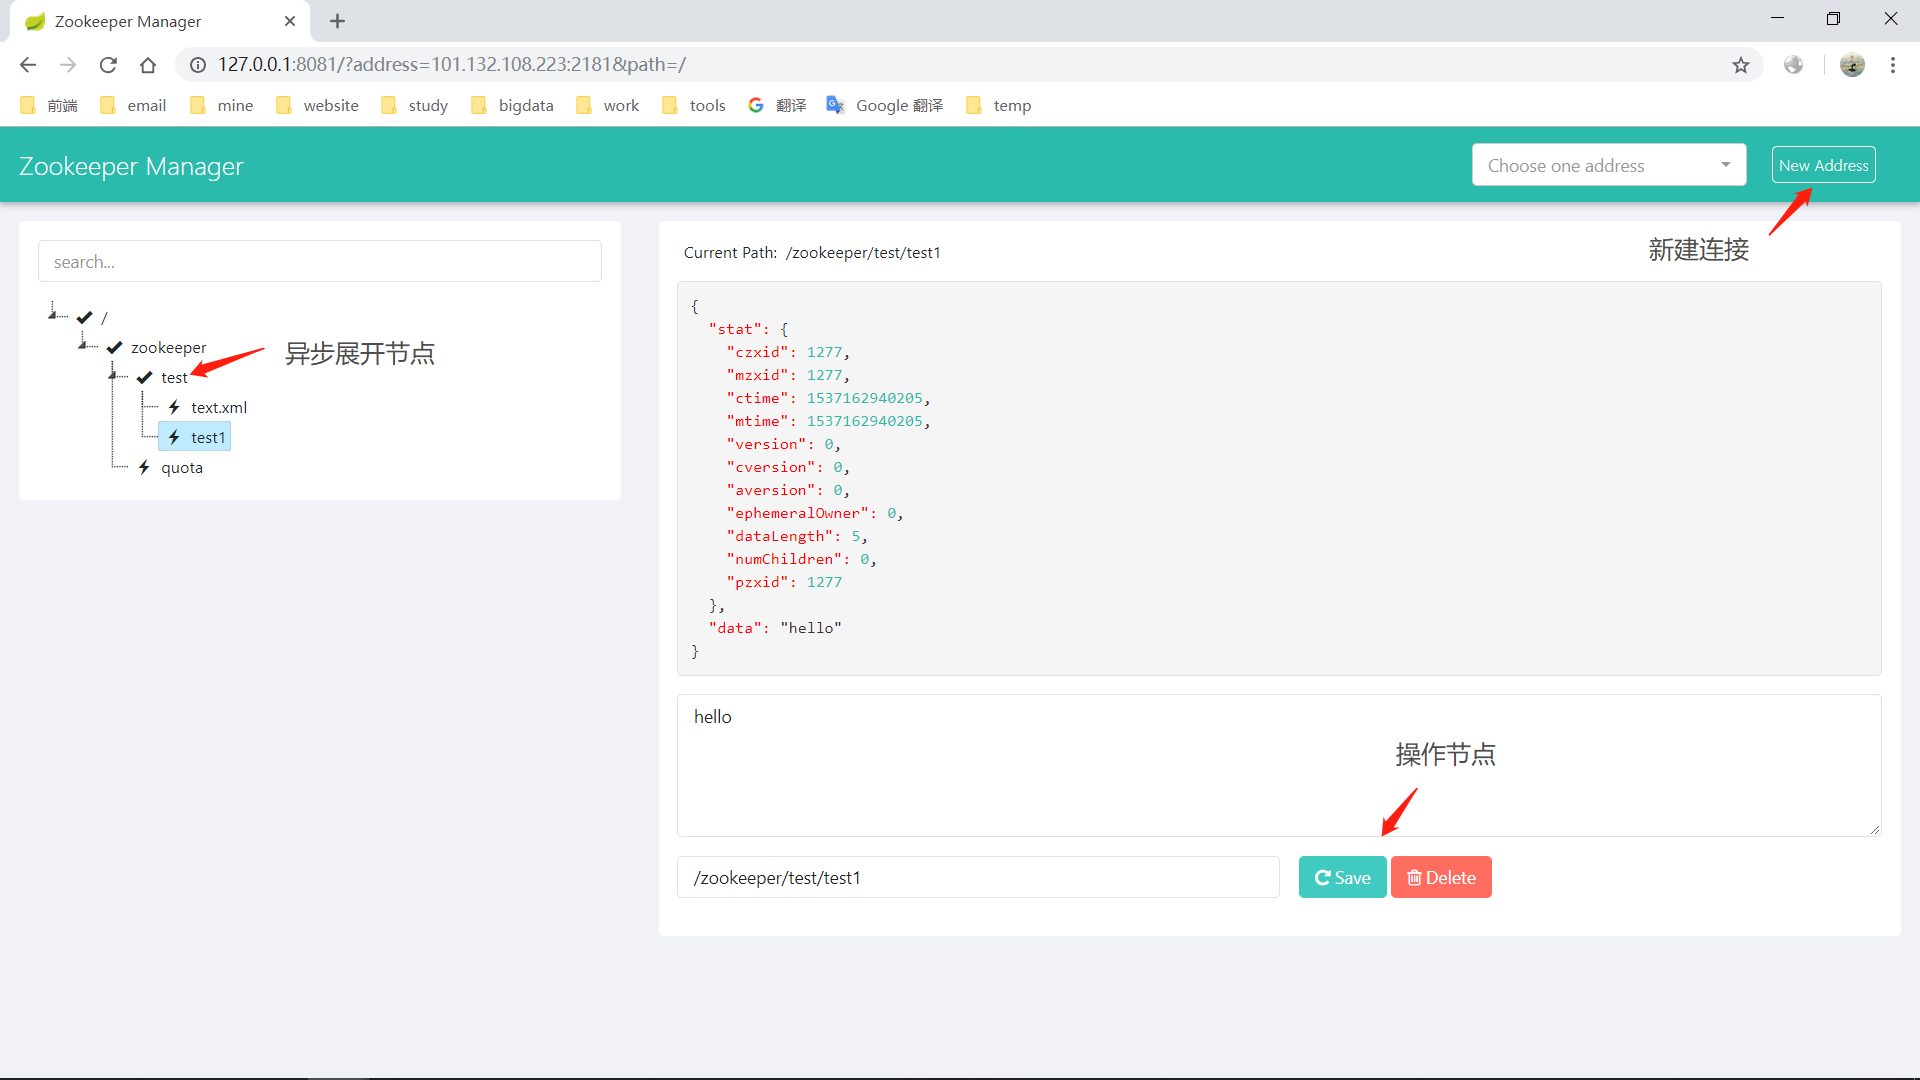Image resolution: width=1920 pixels, height=1080 pixels.
Task: Click the "dataLength": 5 JSON line
Action: coord(797,536)
